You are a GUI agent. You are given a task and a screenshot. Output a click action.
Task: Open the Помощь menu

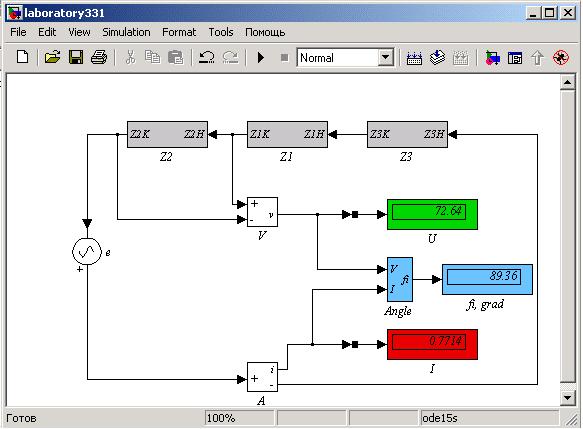pos(265,32)
